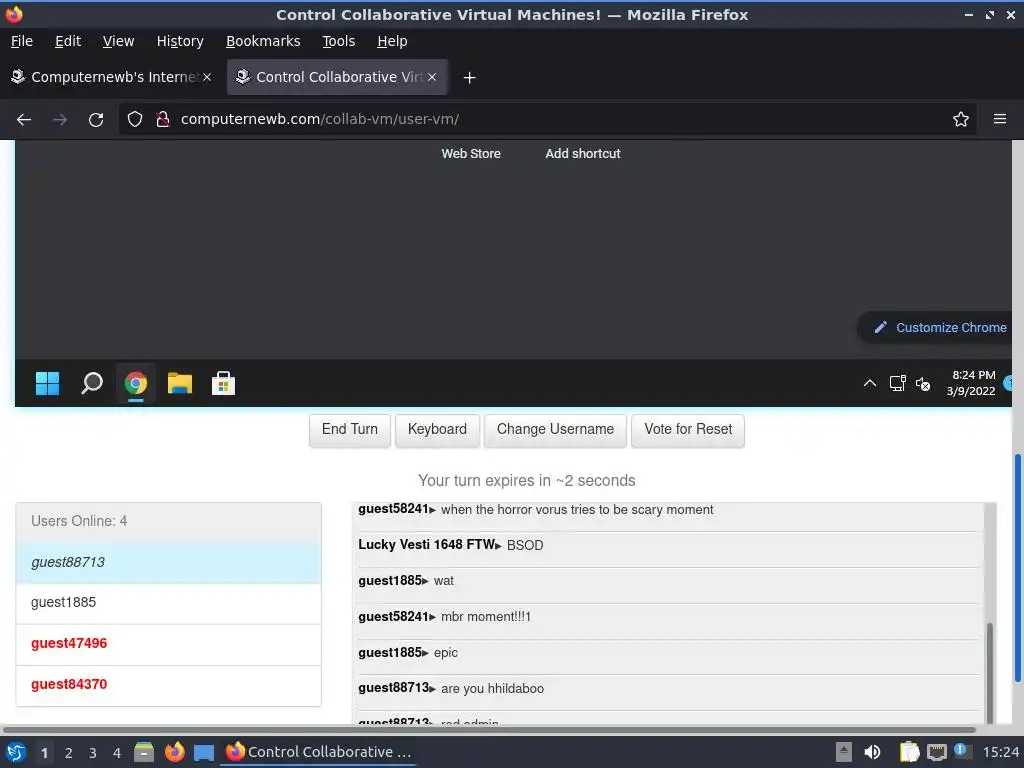This screenshot has height=768, width=1024.
Task: Open the Edit menu
Action: [68, 41]
